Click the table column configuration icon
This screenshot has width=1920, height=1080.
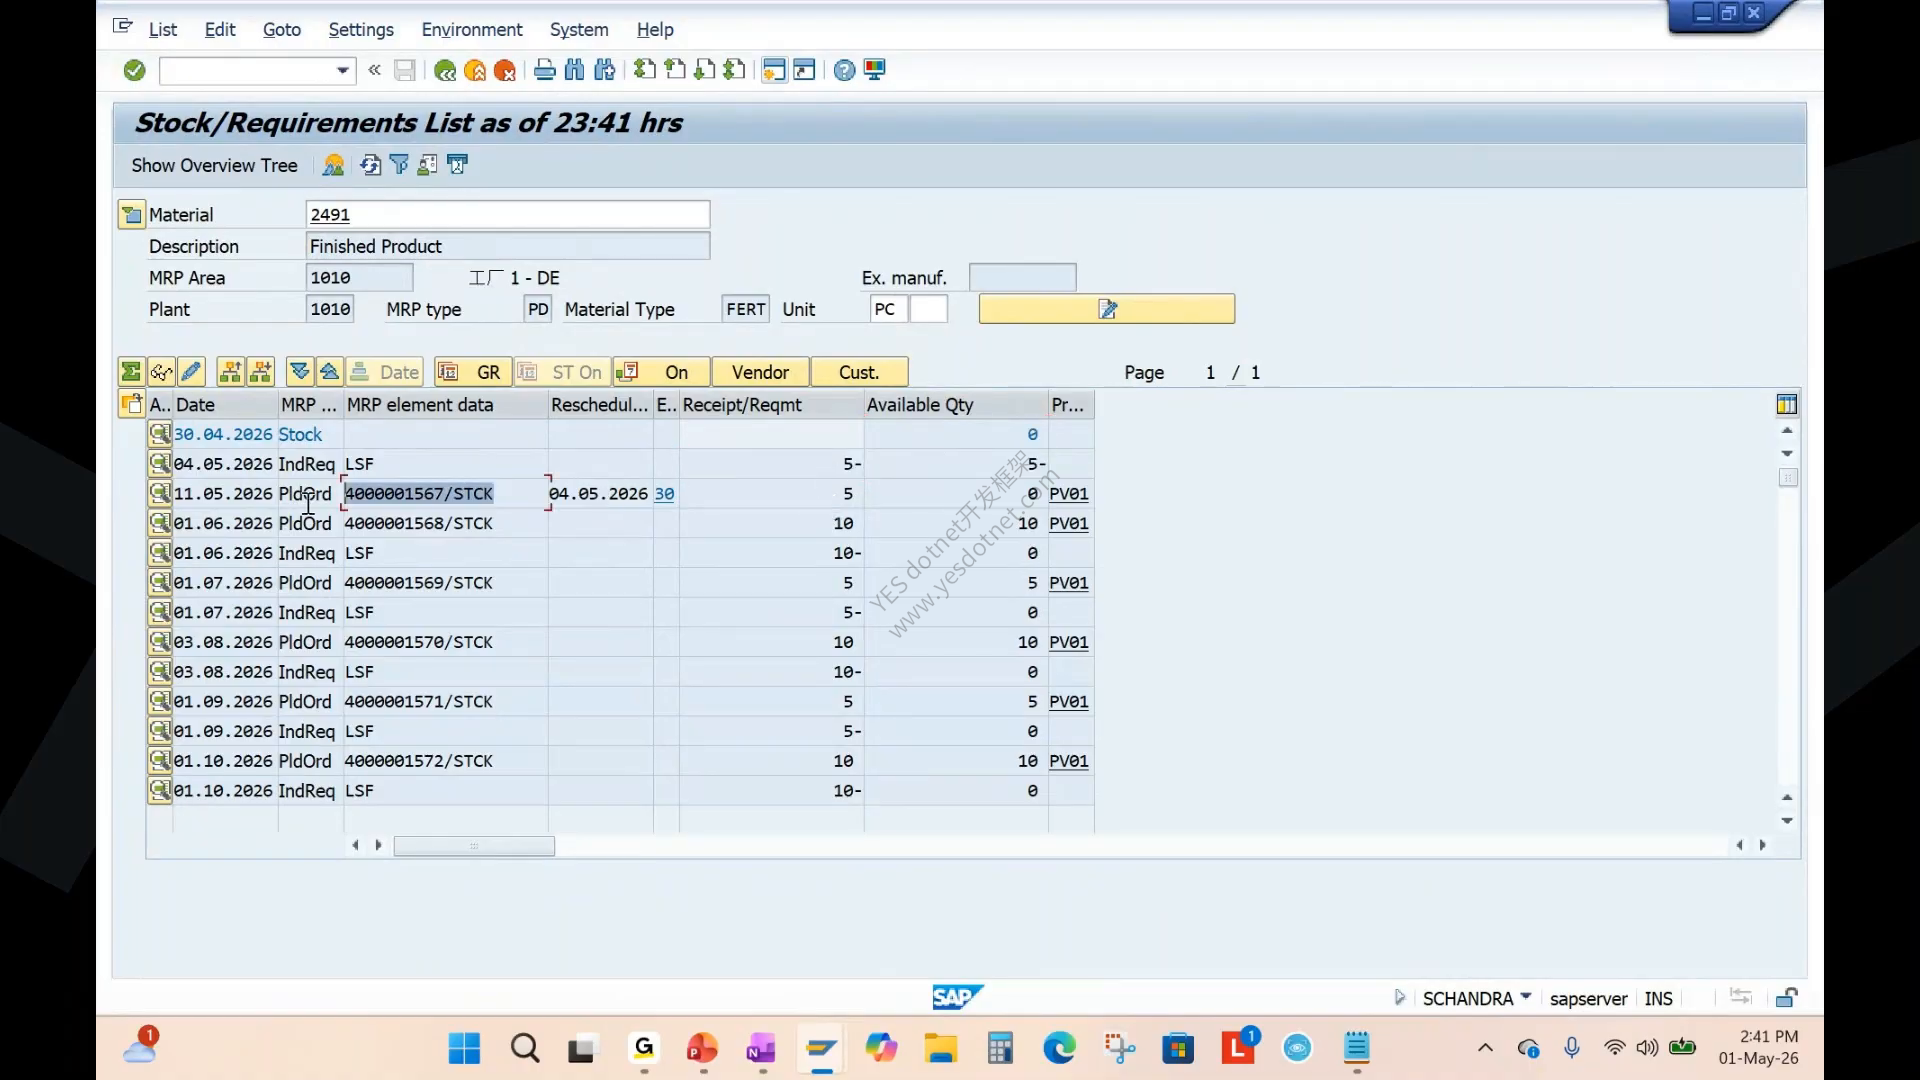1787,404
